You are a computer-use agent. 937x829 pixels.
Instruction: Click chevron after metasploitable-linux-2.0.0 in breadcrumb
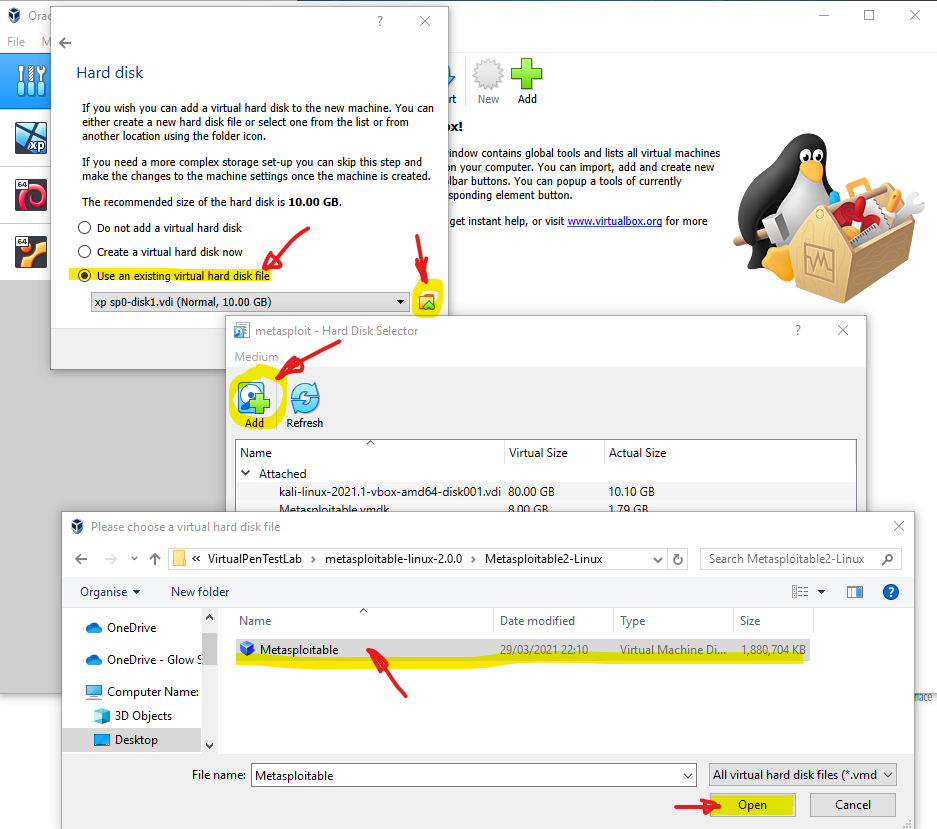point(473,559)
